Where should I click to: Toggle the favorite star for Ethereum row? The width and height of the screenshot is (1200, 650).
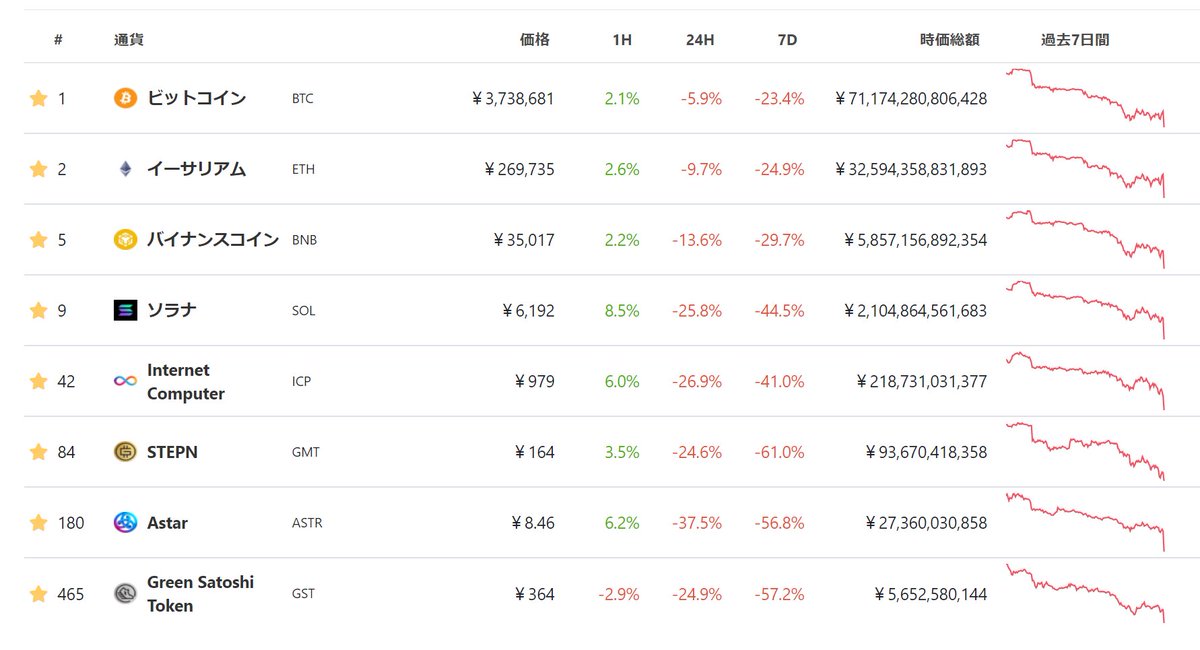click(x=38, y=169)
